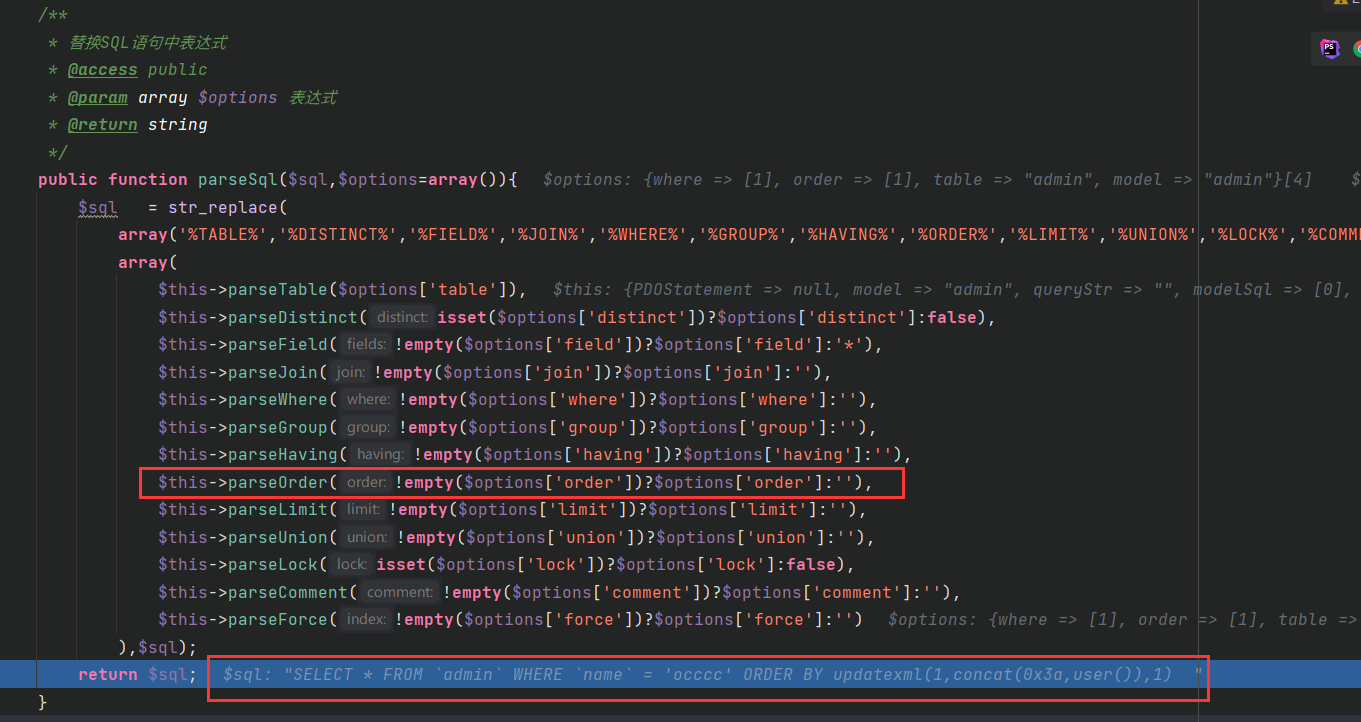Select the @access doc tag
The image size is (1361, 722).
tap(103, 70)
